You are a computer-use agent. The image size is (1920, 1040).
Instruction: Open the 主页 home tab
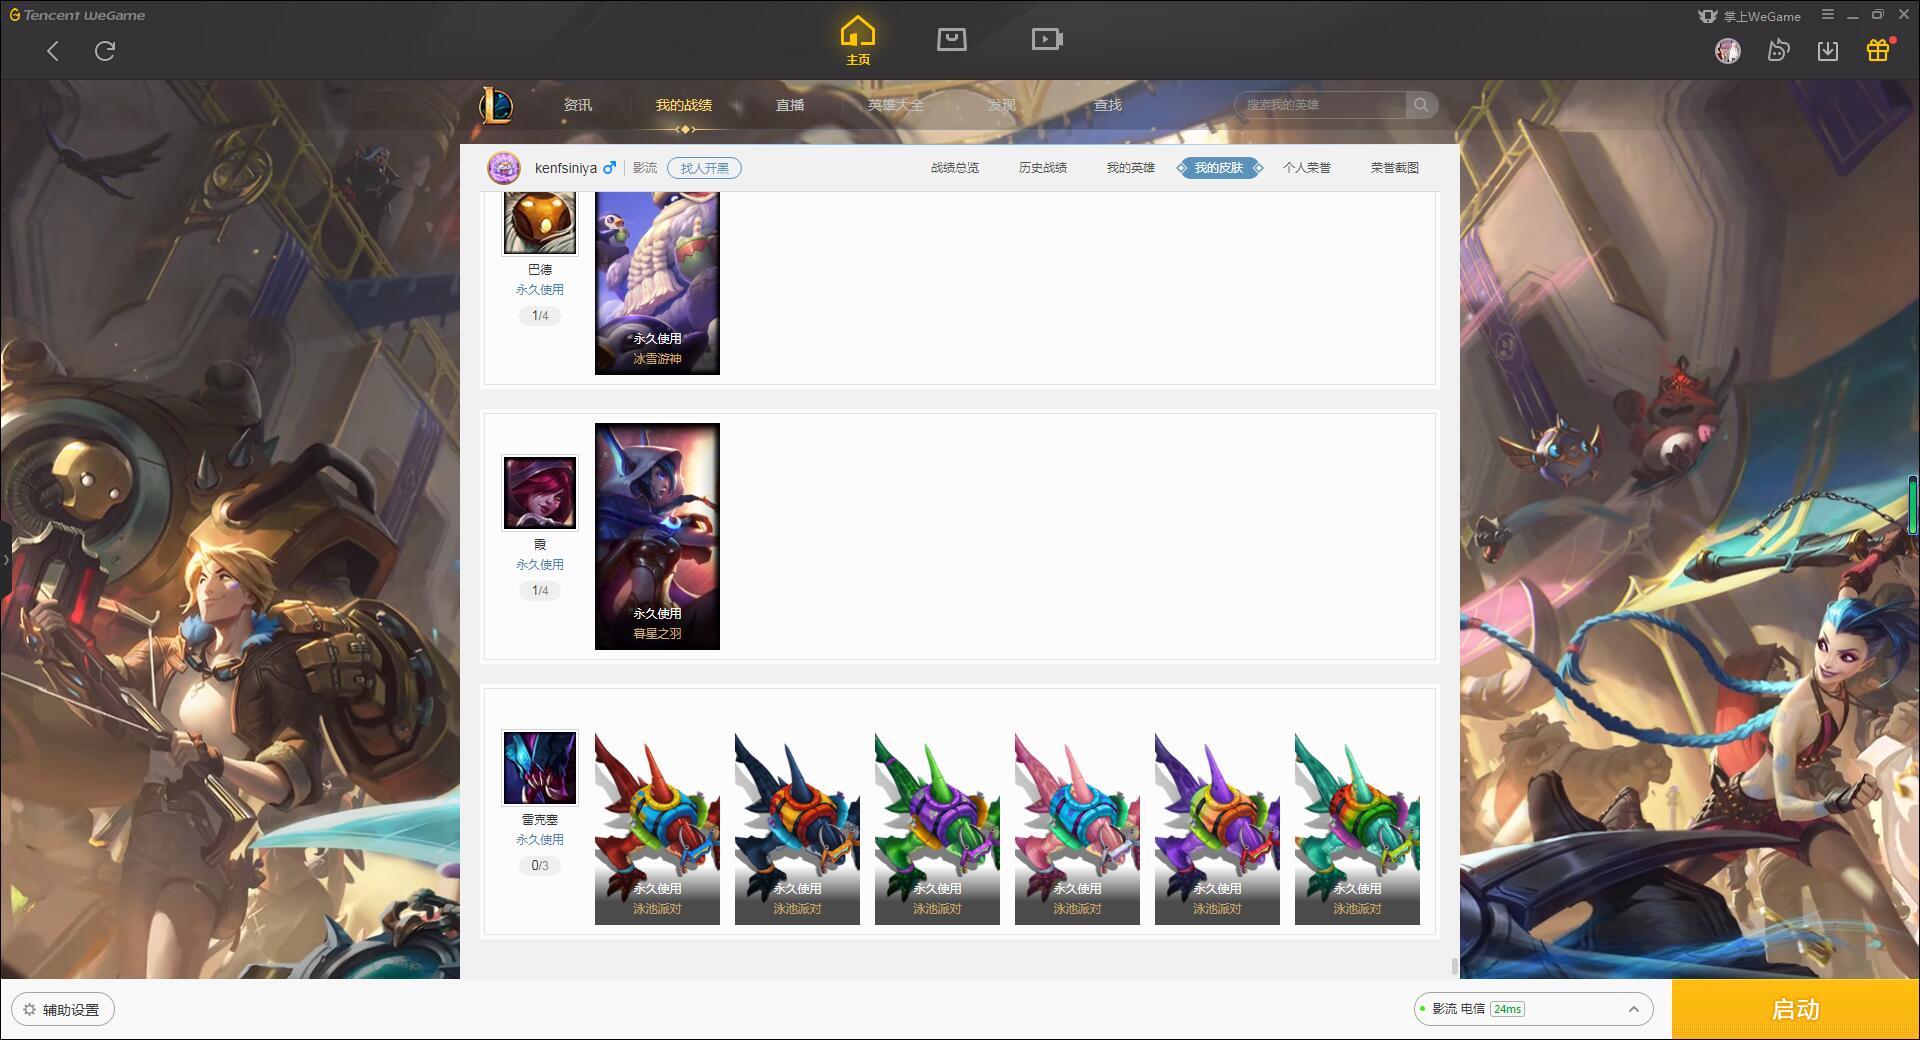[858, 41]
